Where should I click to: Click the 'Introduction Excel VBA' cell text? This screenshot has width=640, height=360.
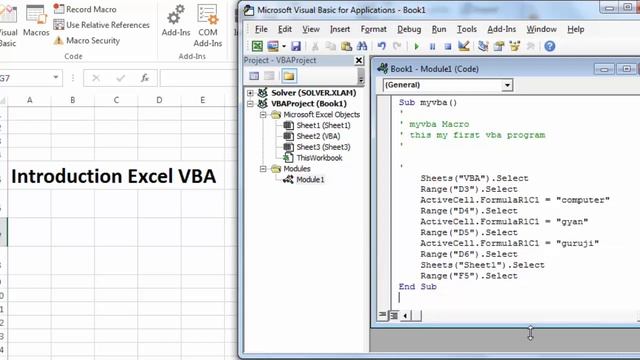click(x=113, y=176)
